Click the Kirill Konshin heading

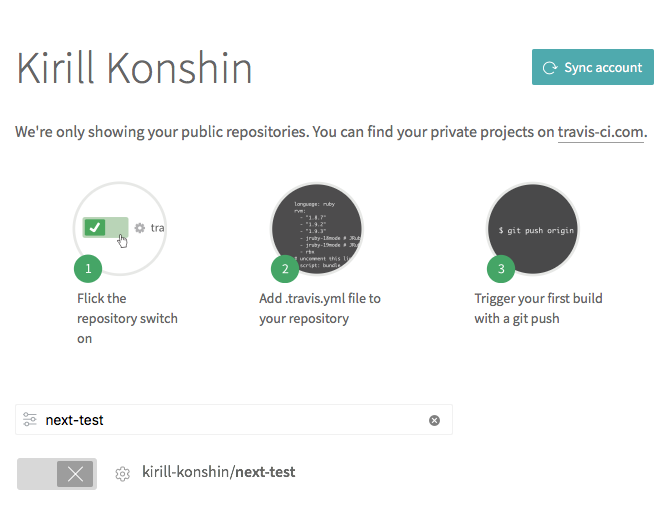(134, 68)
